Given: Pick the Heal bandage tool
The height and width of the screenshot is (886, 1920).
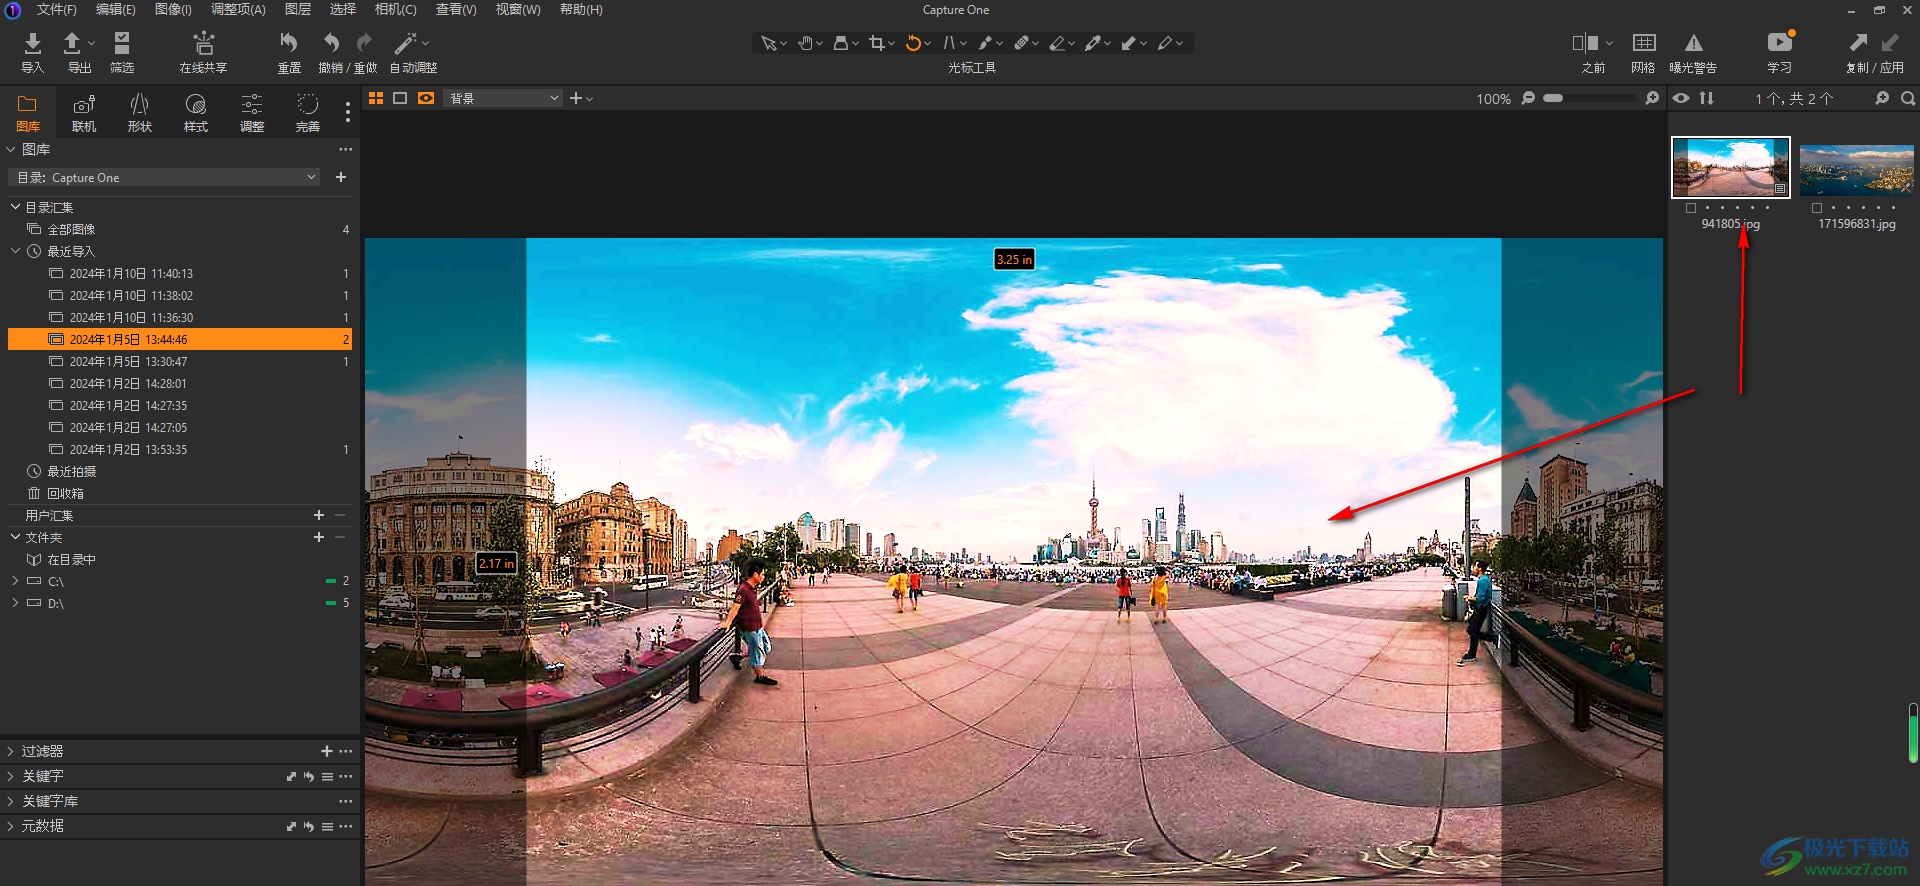Looking at the screenshot, I should point(1021,43).
